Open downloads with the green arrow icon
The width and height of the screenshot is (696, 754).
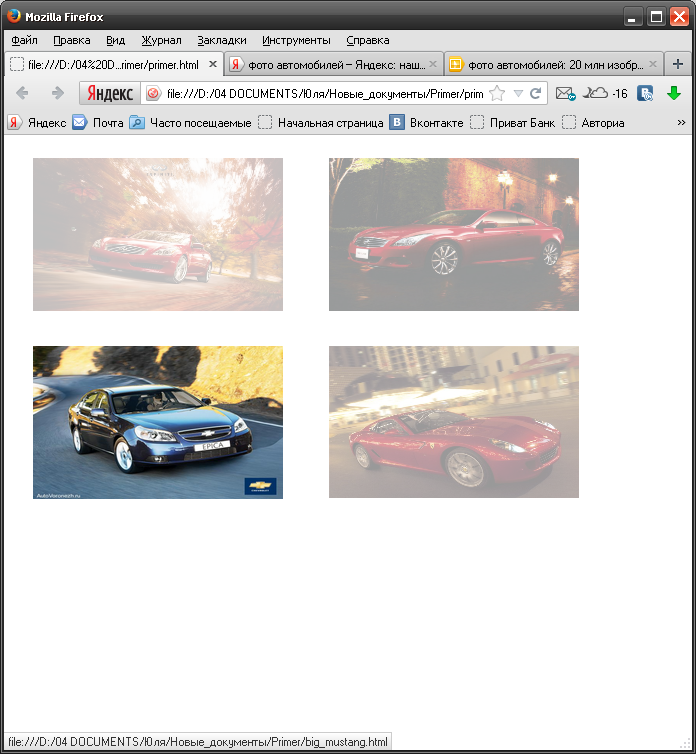point(674,93)
